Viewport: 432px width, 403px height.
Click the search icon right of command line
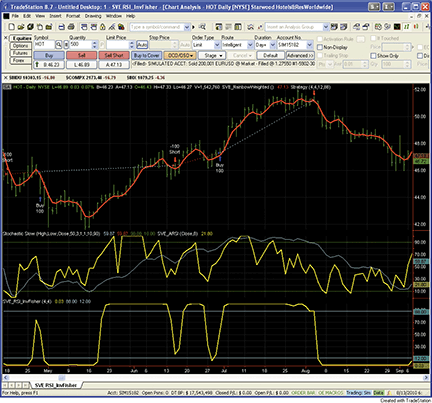pos(202,27)
